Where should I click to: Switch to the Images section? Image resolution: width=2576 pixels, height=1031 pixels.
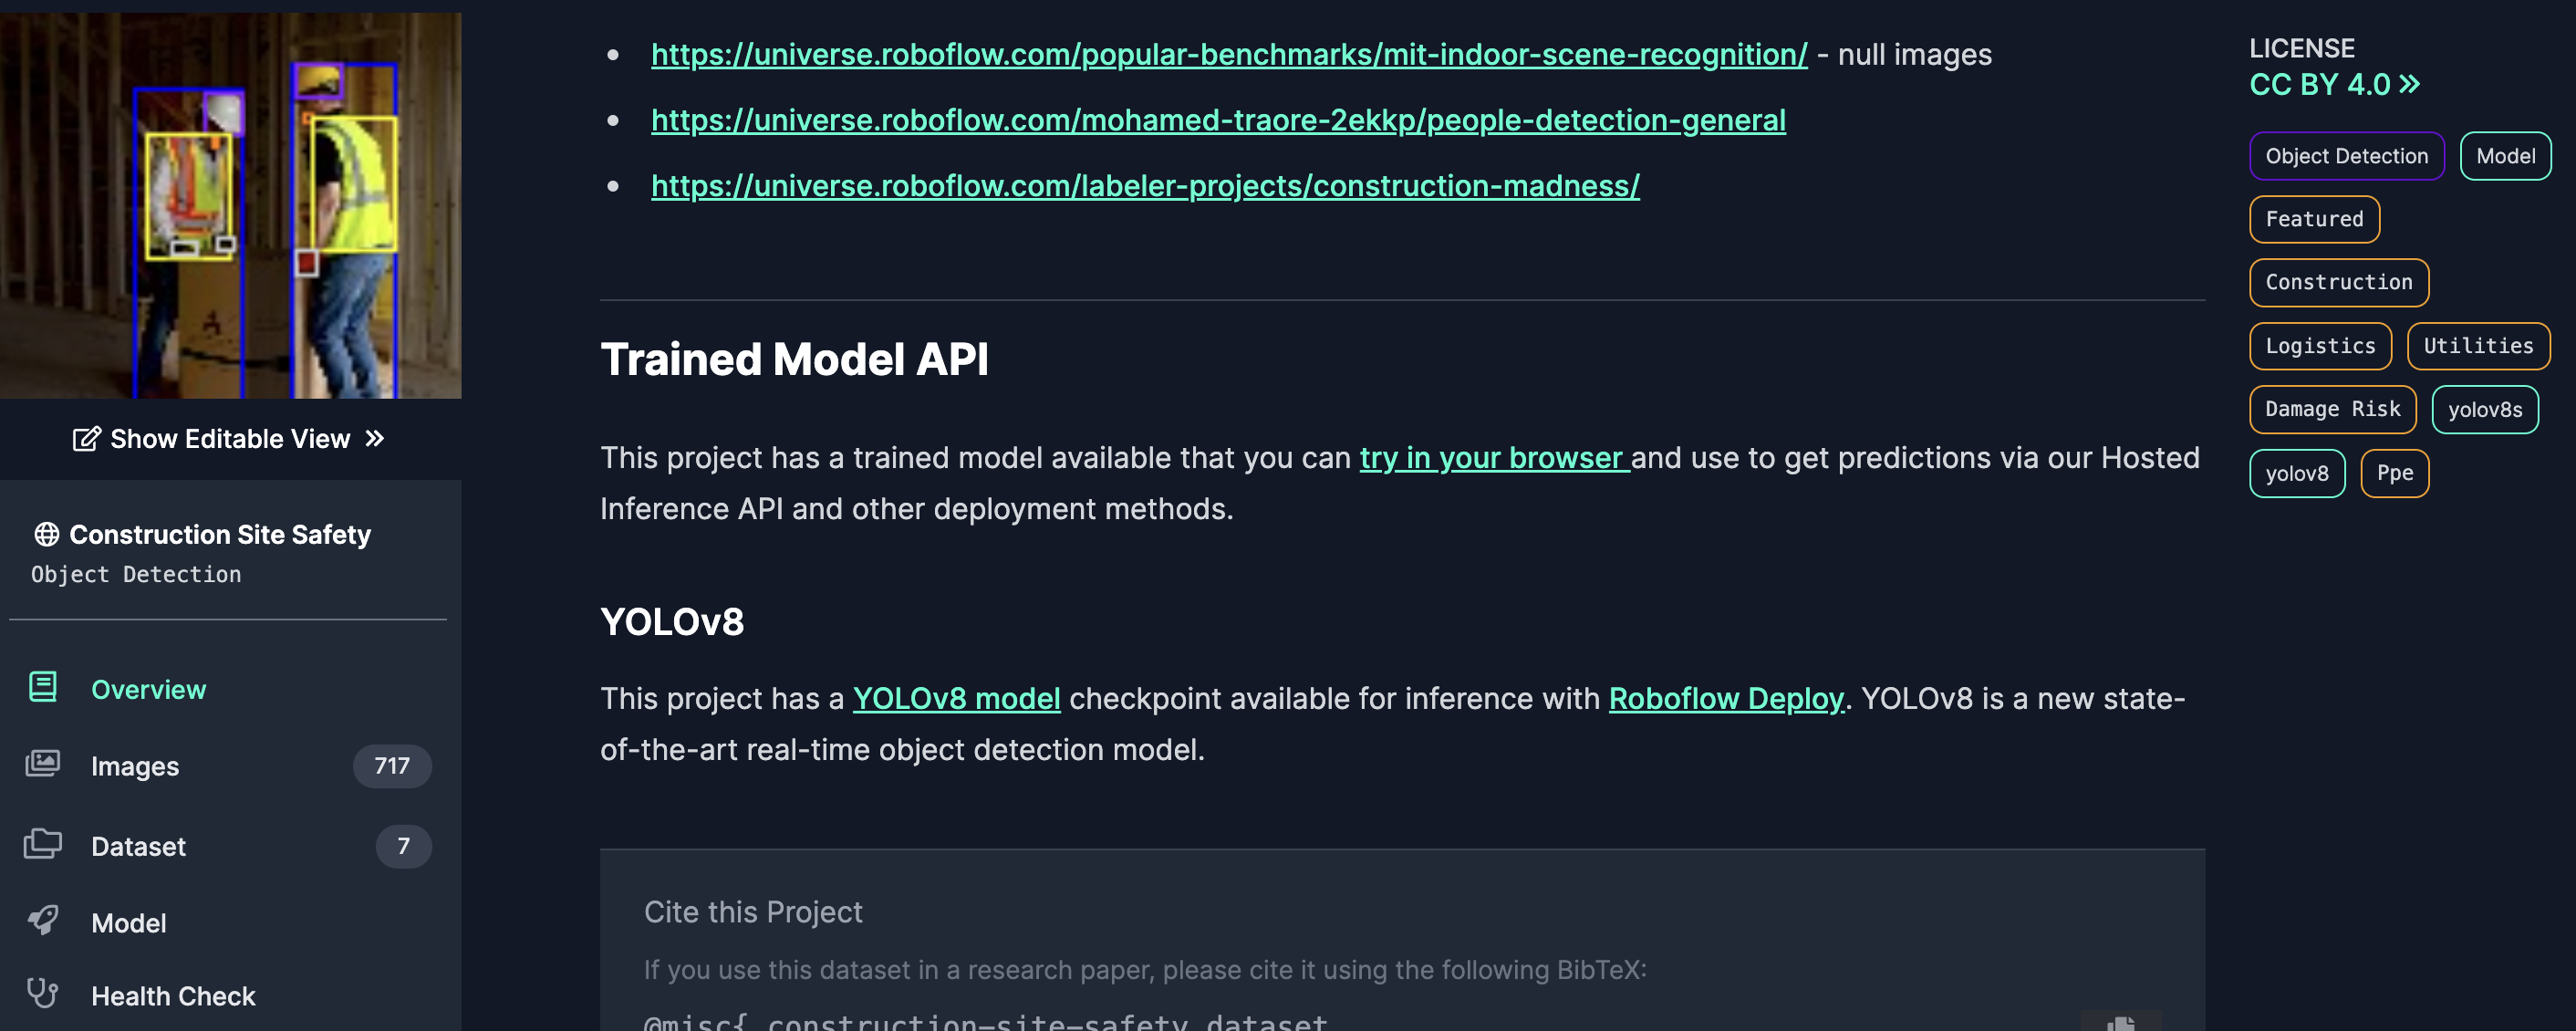(x=135, y=765)
